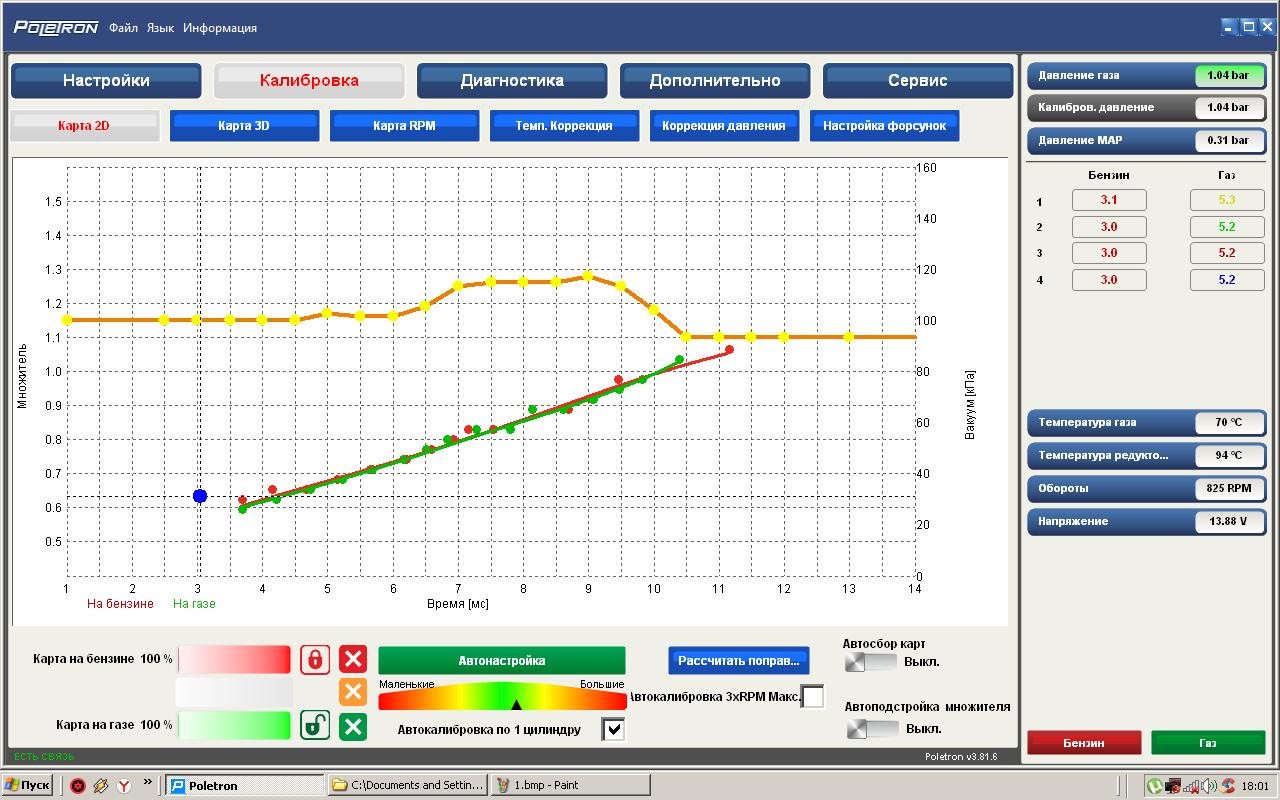
Task: Clear the gas map with the green X
Action: [x=353, y=726]
